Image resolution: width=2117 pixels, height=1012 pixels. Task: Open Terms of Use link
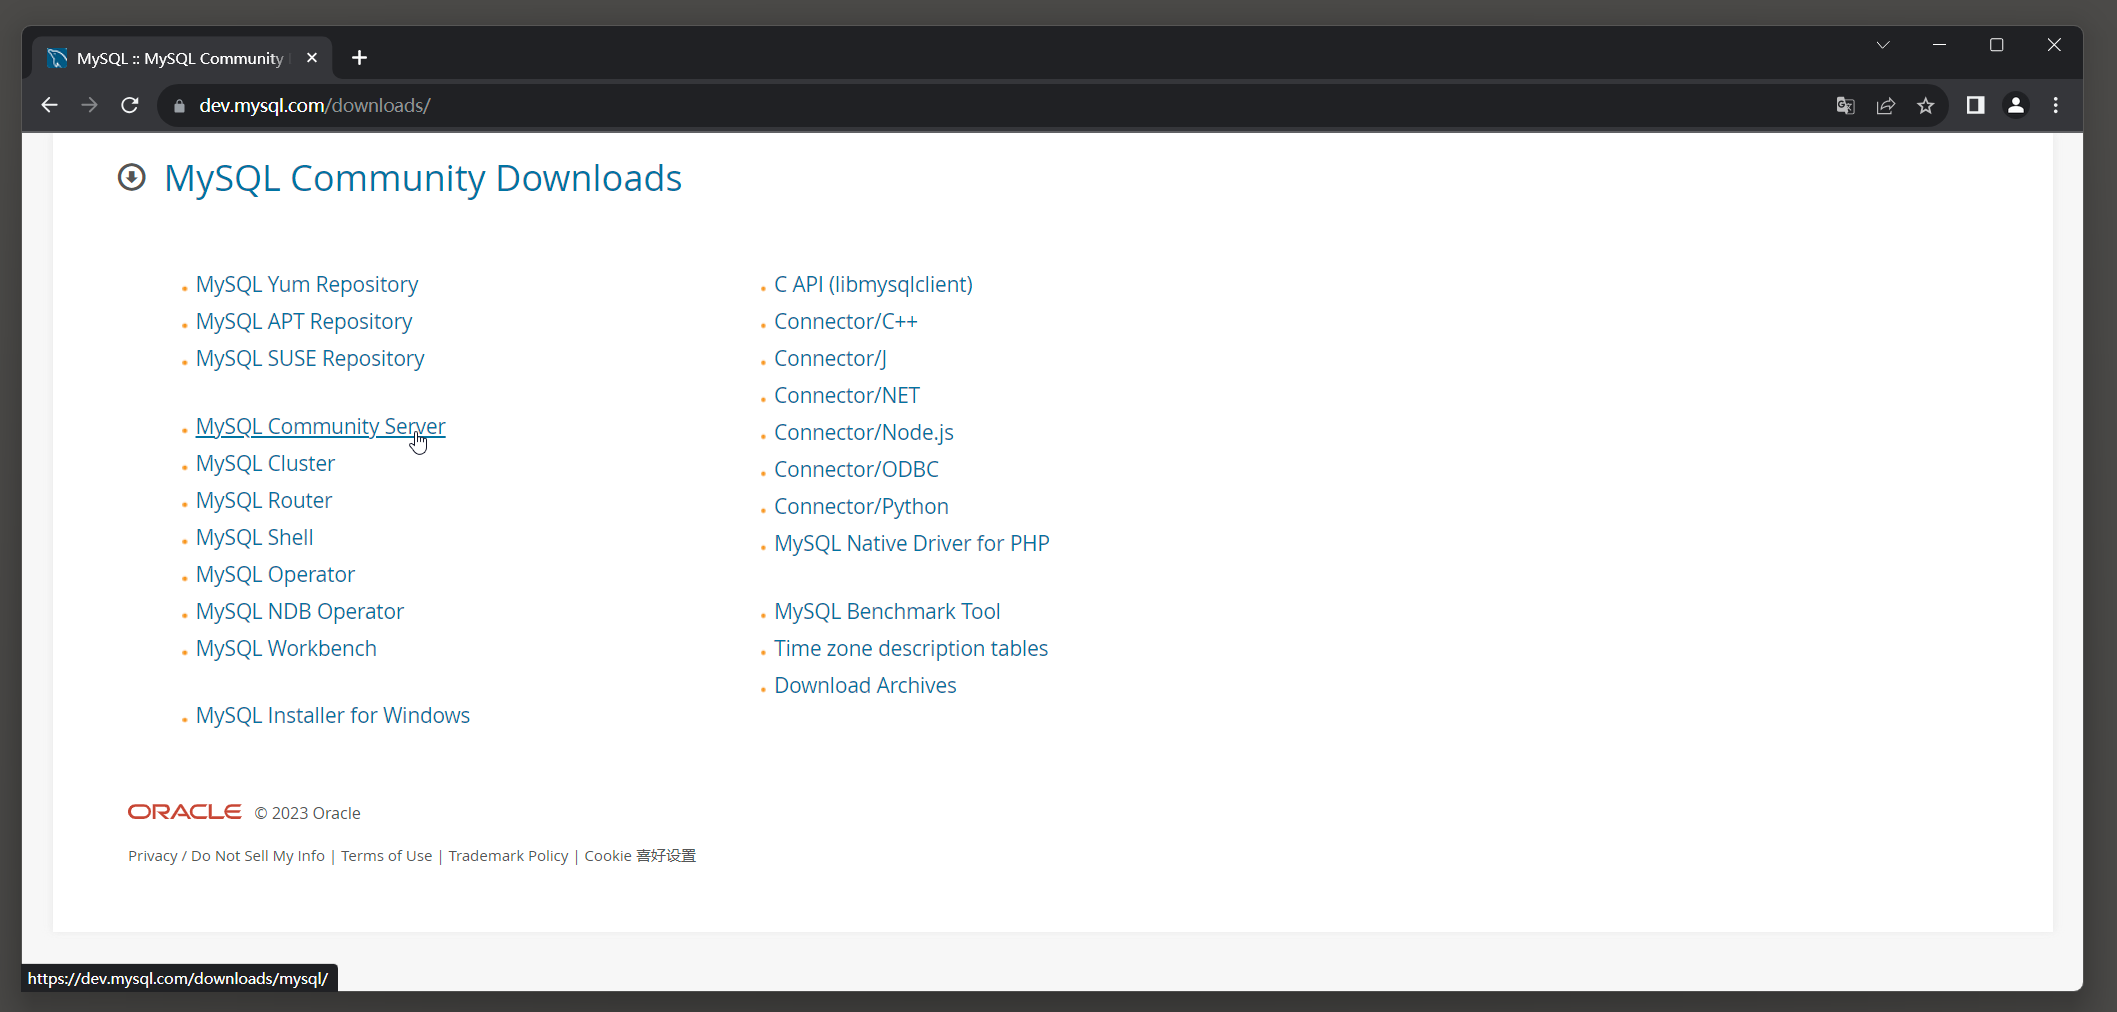[x=386, y=856]
